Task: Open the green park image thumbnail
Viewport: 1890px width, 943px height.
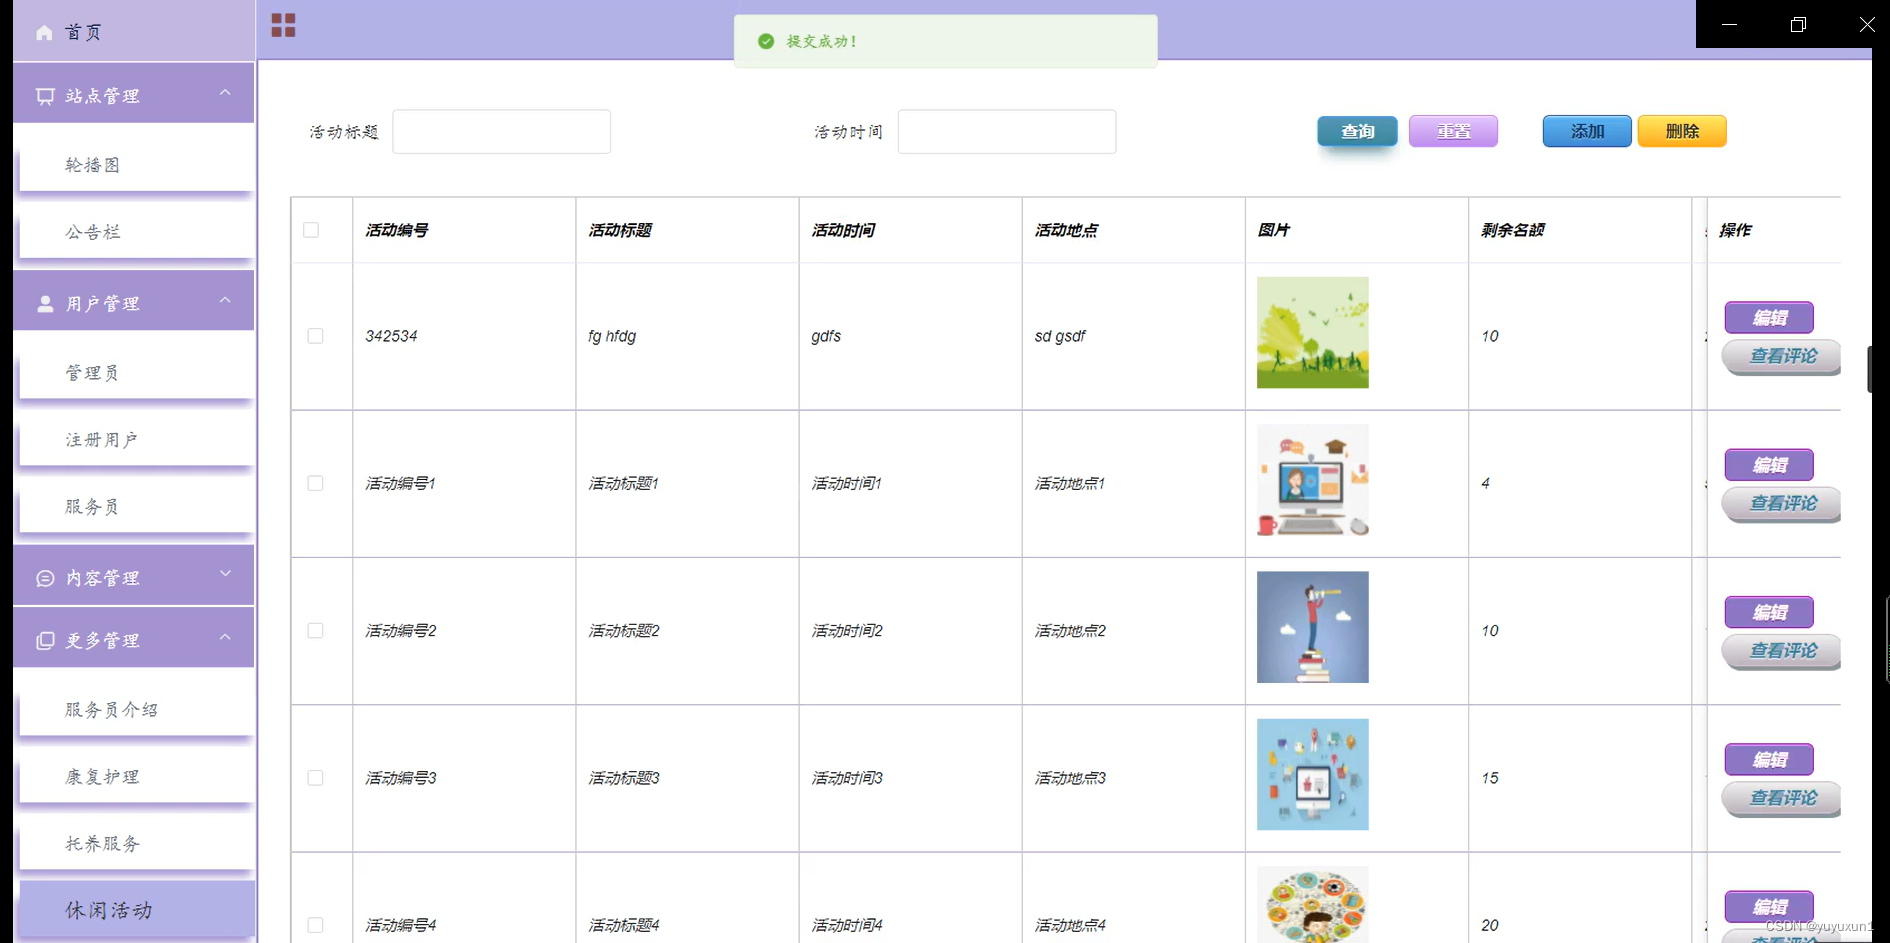Action: 1312,333
